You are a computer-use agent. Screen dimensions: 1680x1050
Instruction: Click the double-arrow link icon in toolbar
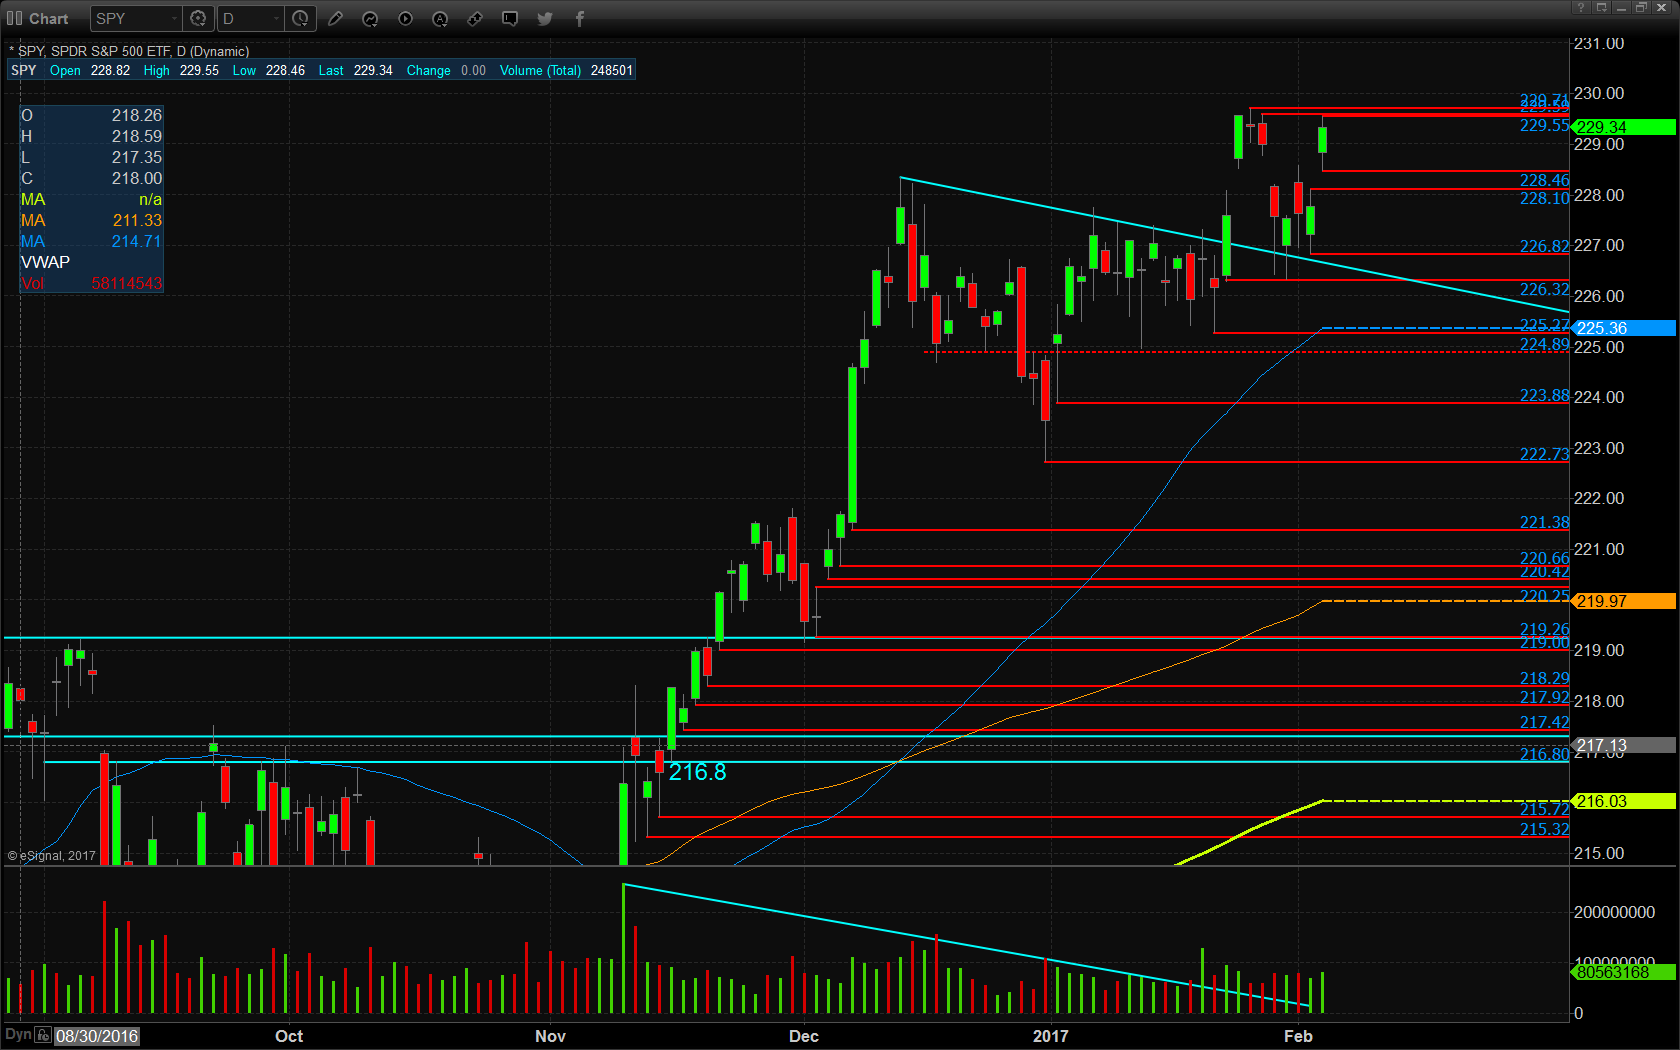(475, 18)
